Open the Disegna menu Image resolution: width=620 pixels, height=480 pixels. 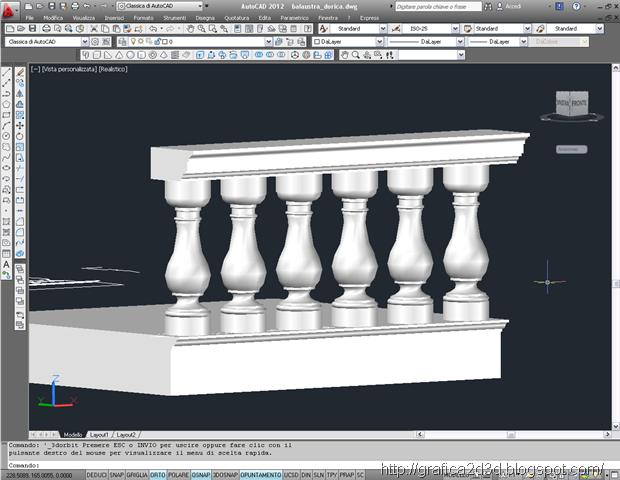[205, 18]
